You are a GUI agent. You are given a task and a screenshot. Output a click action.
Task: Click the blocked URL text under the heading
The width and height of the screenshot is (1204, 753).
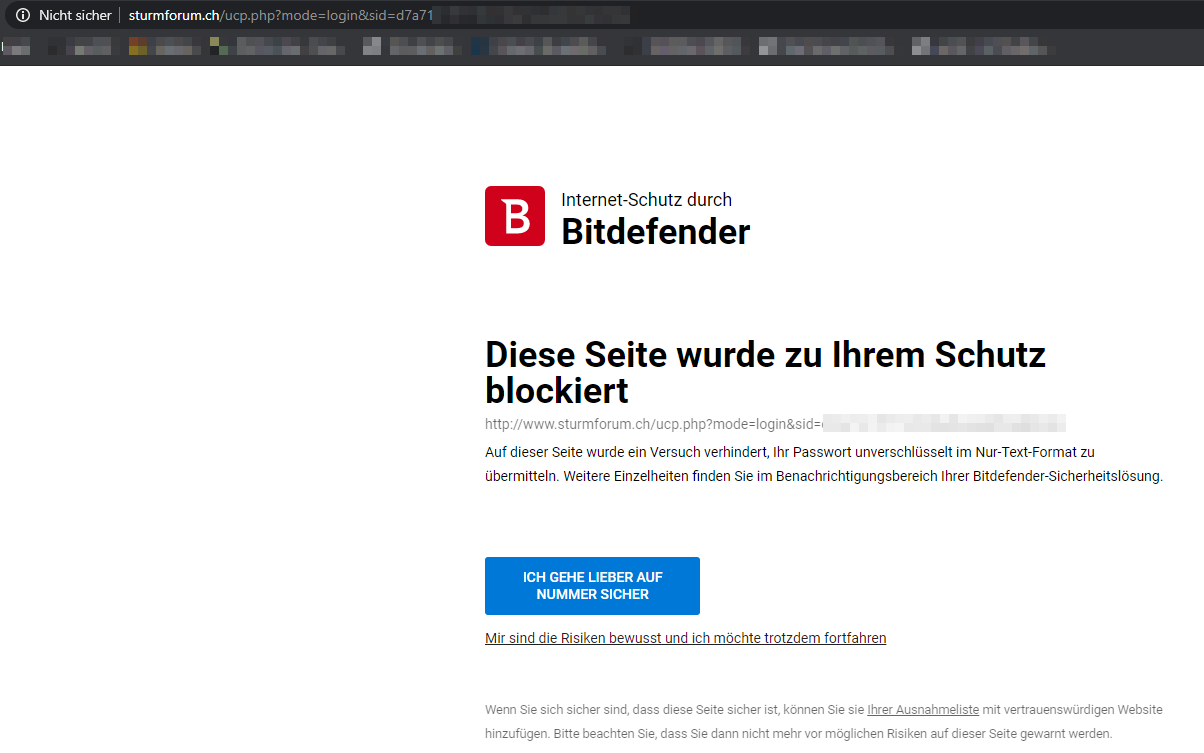point(775,423)
